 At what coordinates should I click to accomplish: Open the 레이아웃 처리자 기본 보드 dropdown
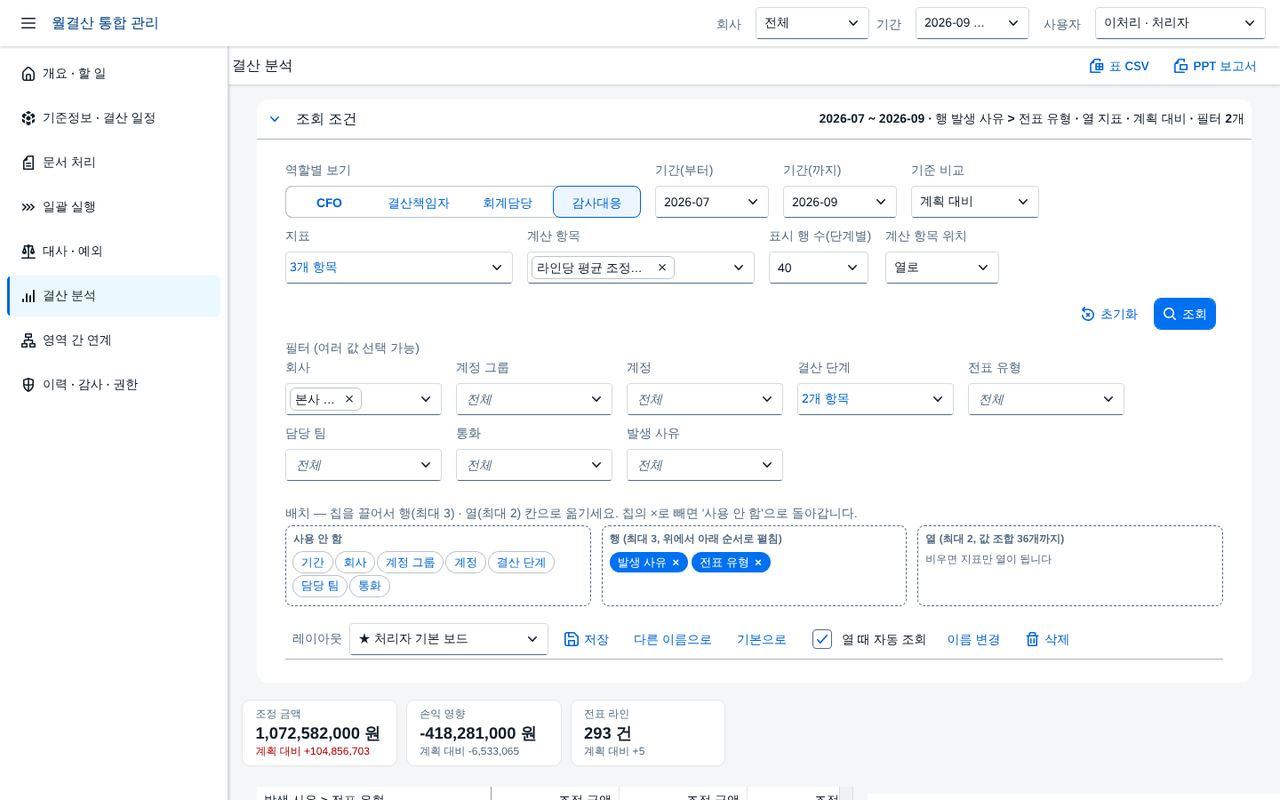[x=448, y=639]
